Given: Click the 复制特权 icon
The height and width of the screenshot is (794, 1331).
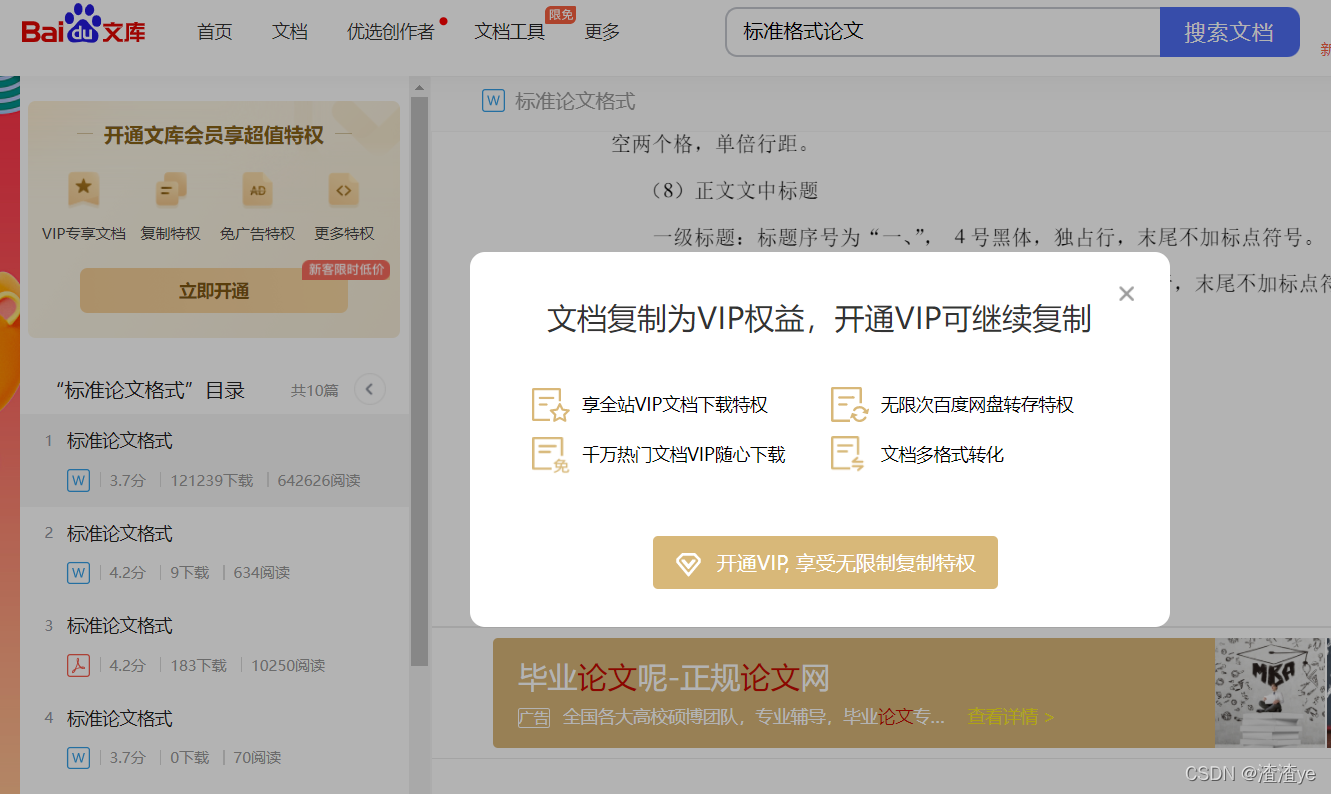Looking at the screenshot, I should 171,189.
